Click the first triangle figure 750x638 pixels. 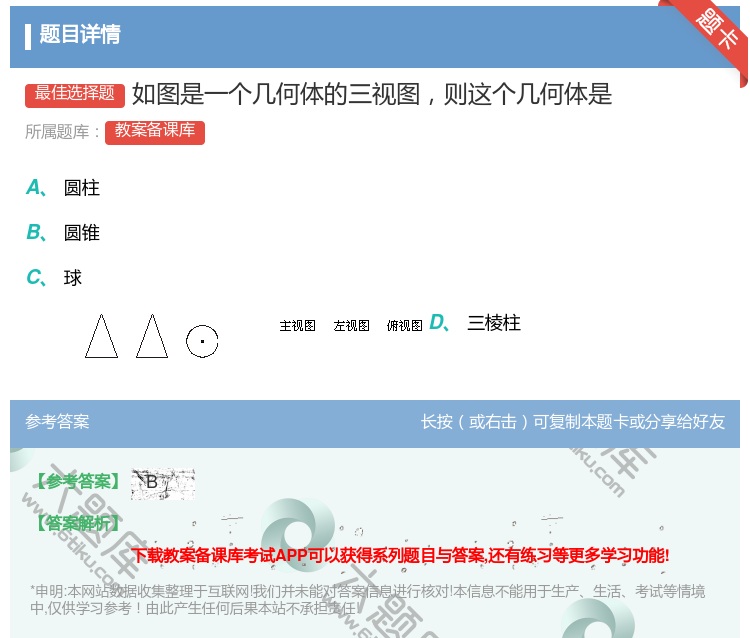(101, 336)
